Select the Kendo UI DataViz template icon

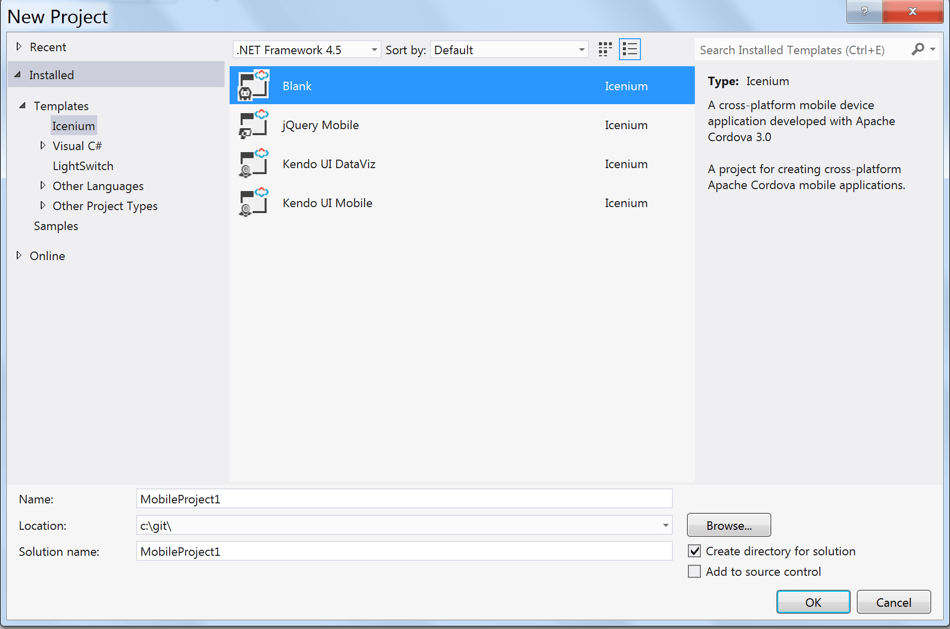point(253,164)
